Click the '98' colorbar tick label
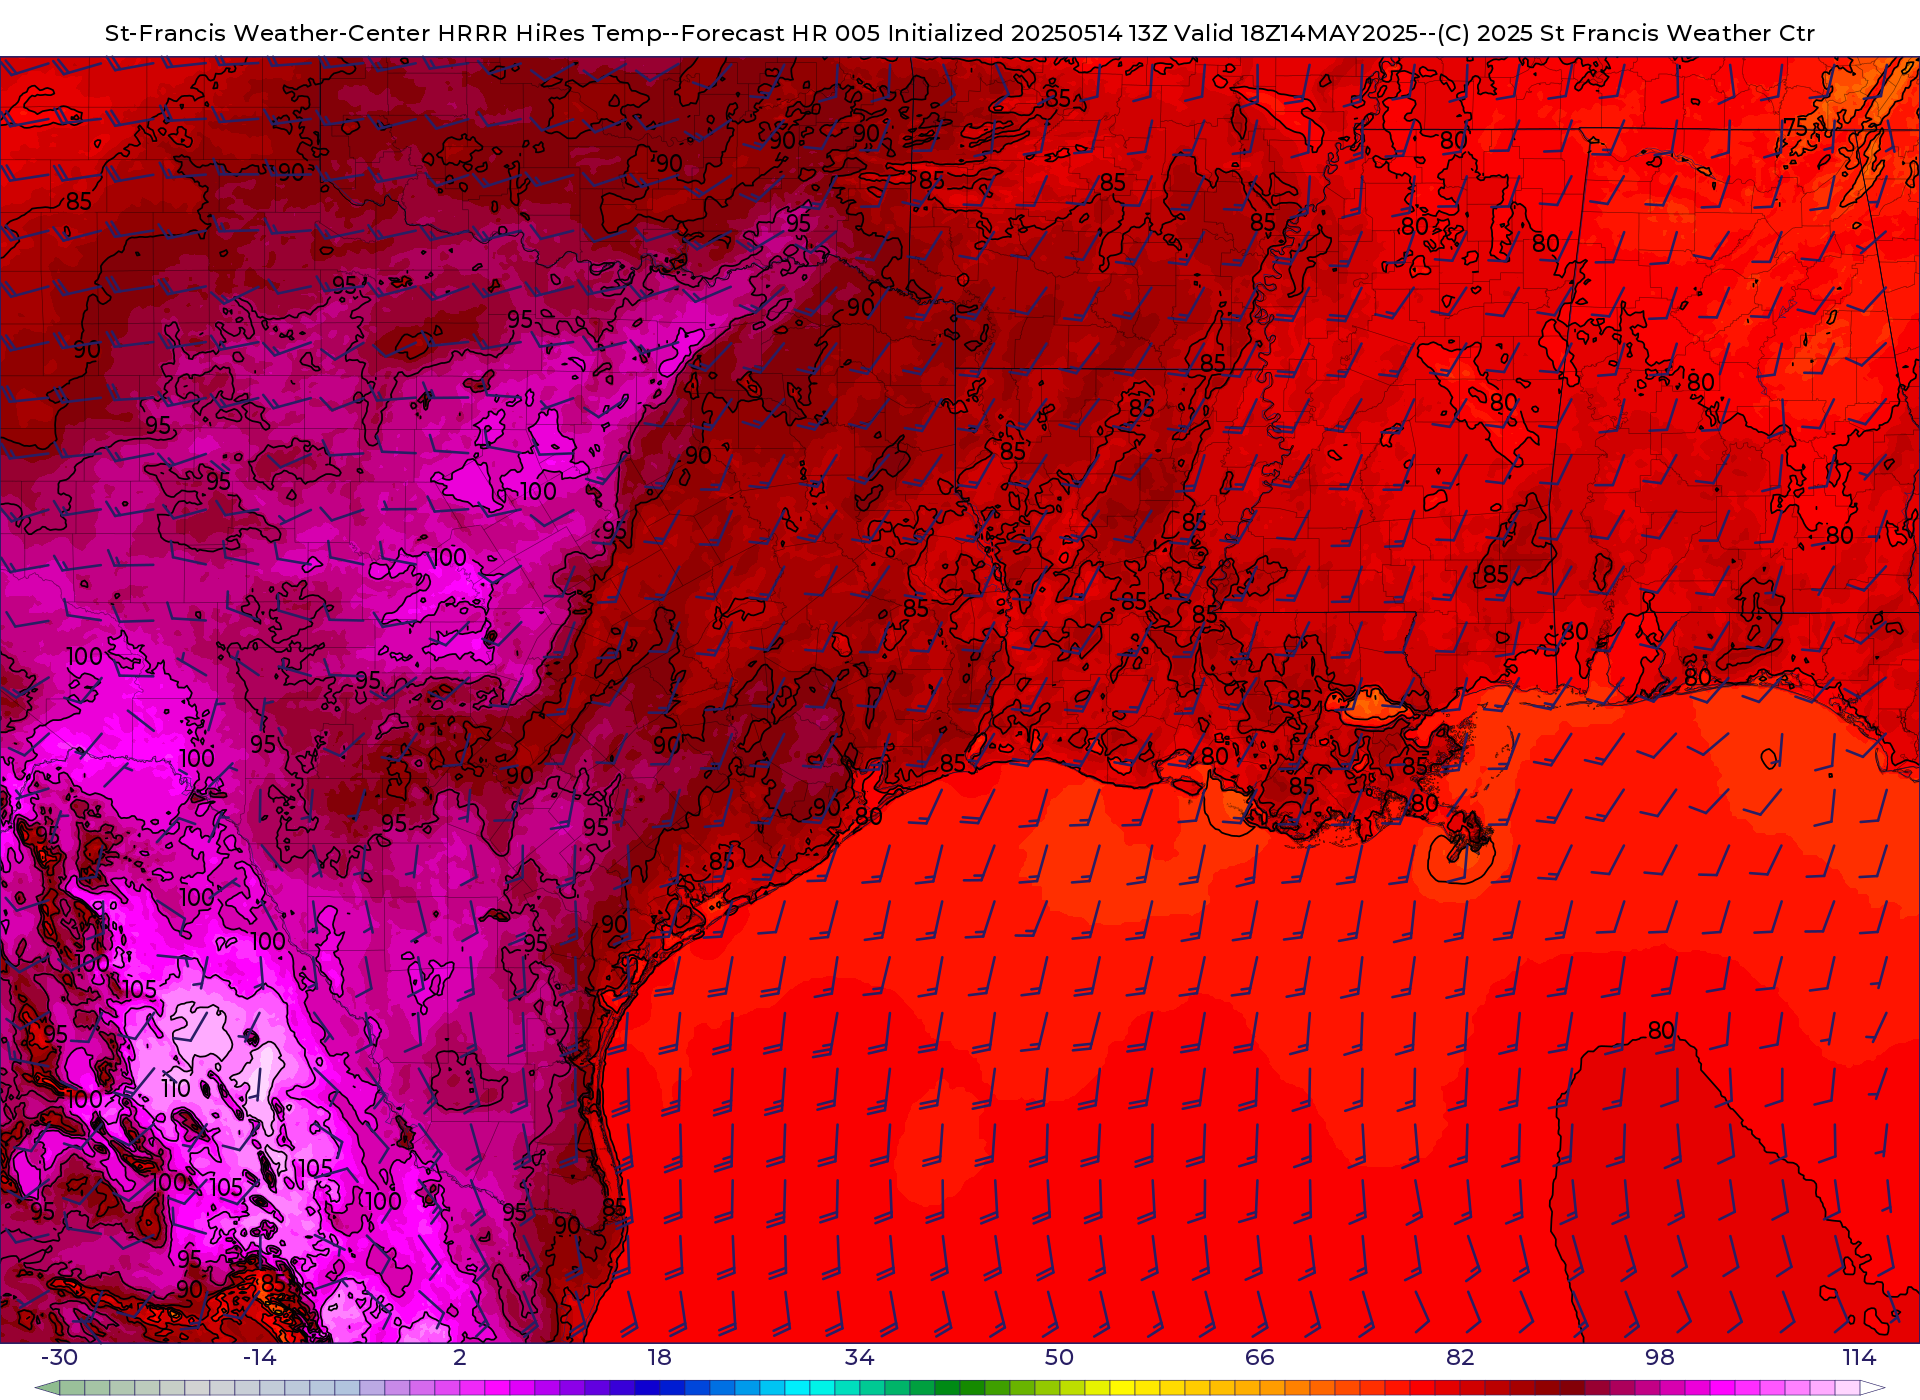This screenshot has height=1400, width=1920. point(1660,1357)
